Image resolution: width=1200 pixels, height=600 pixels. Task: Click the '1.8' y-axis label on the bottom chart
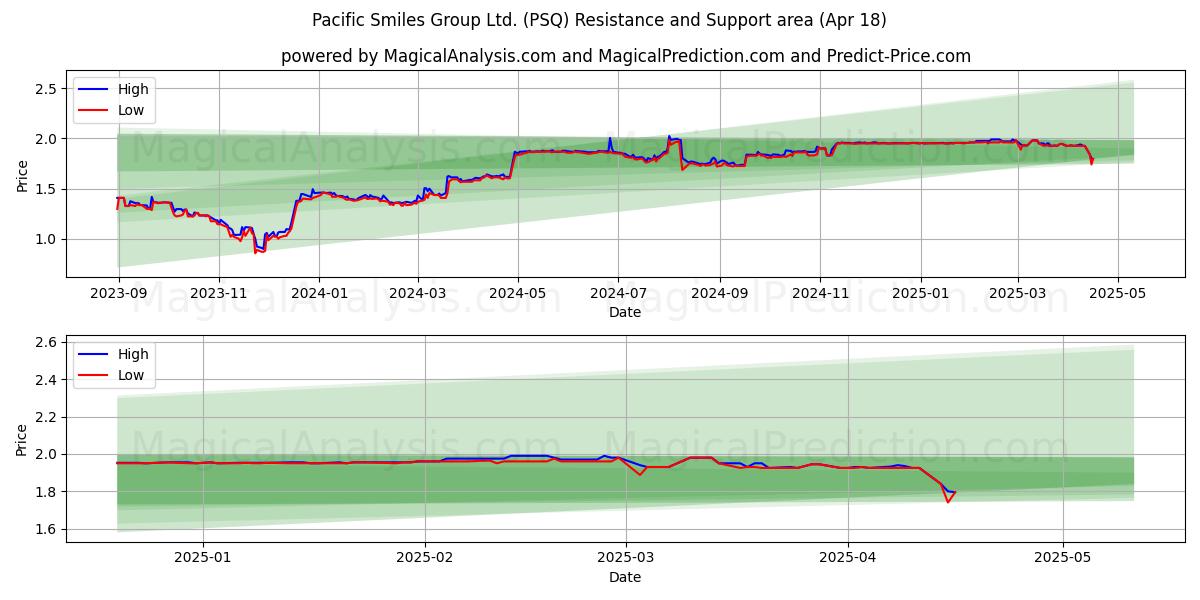pos(48,492)
